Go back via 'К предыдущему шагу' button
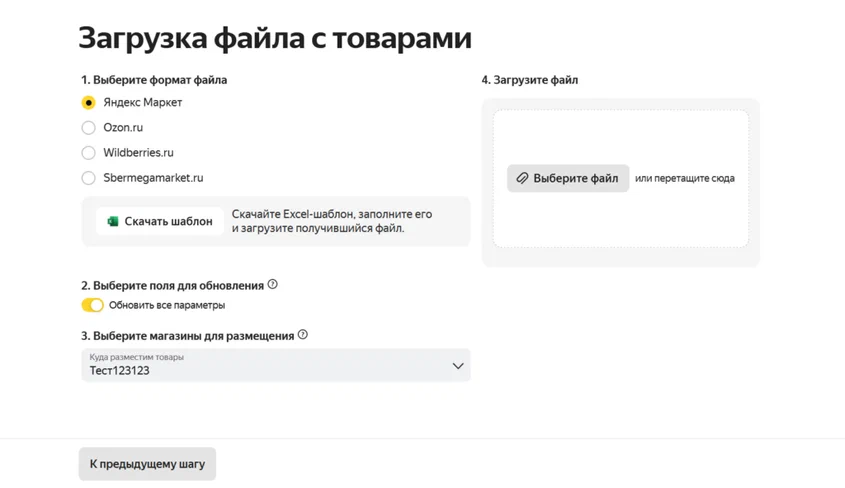 tap(147, 464)
